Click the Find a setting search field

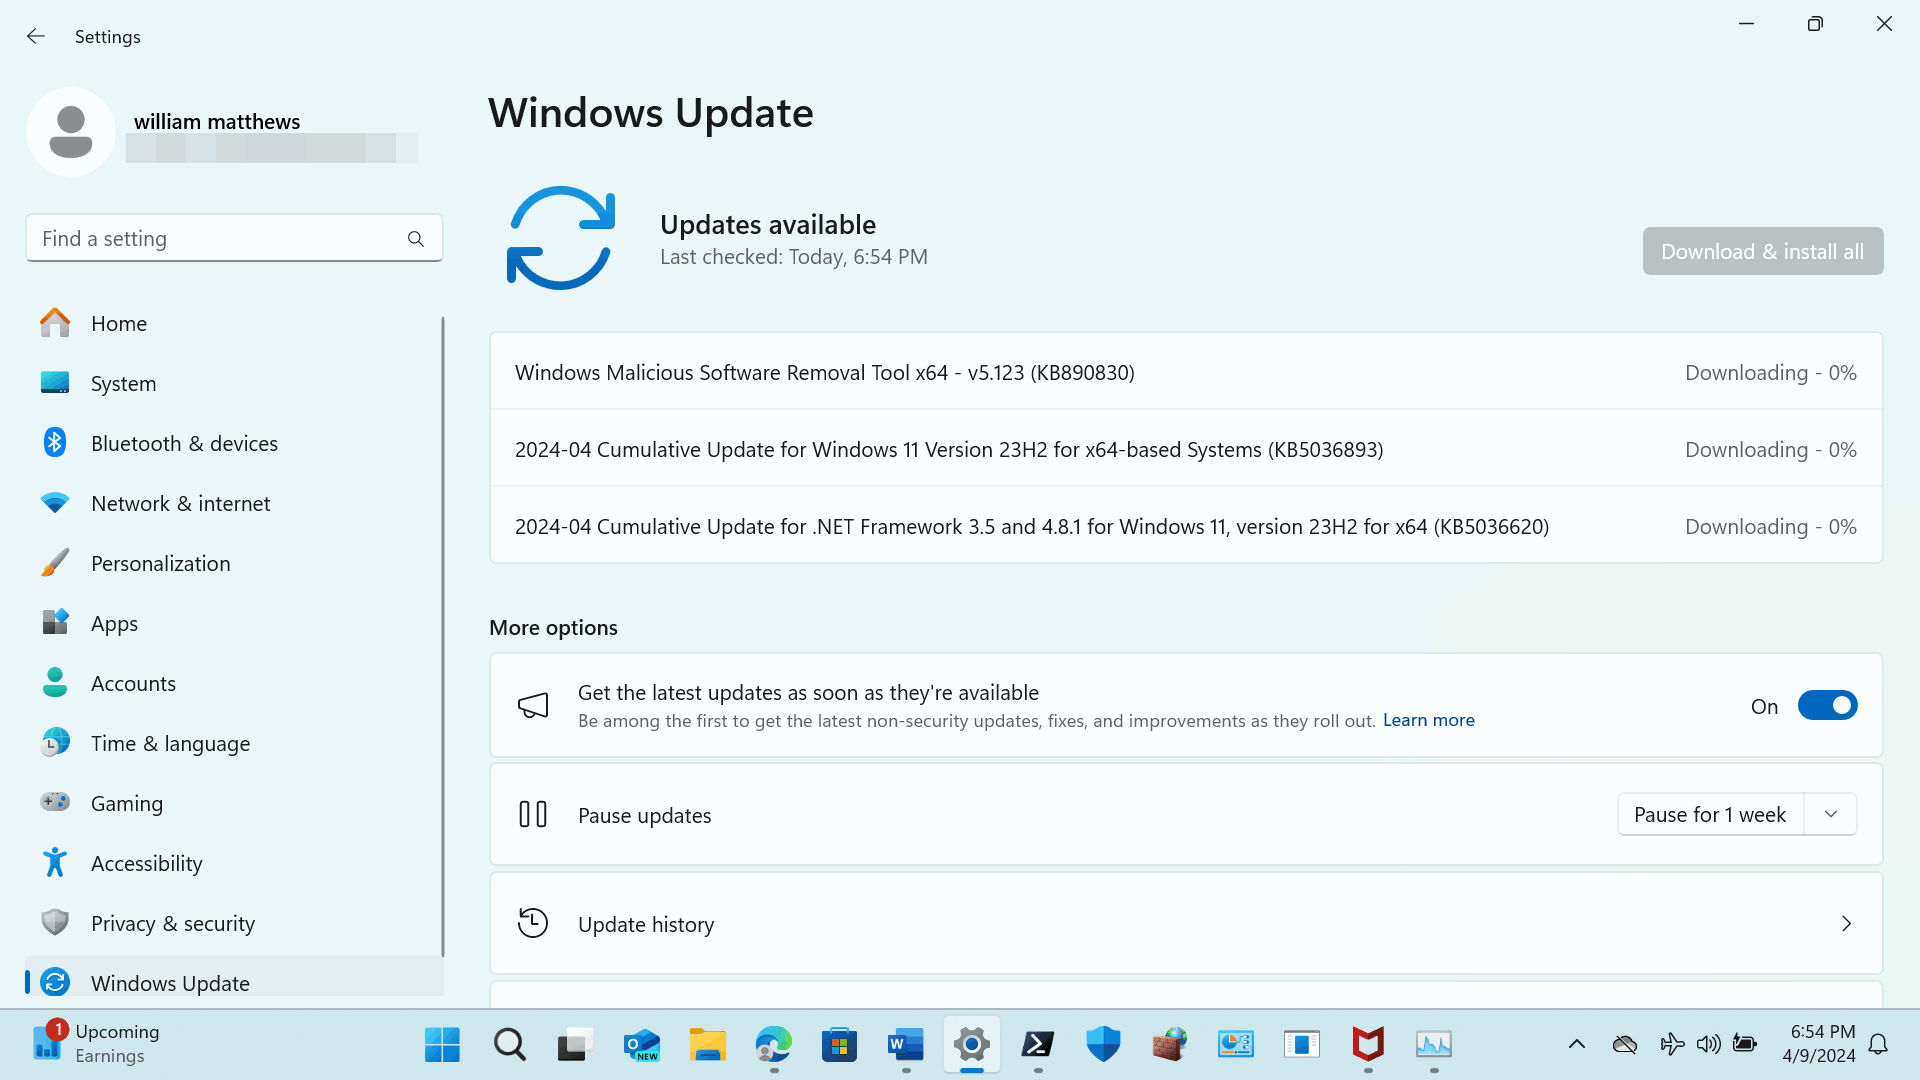click(x=215, y=239)
